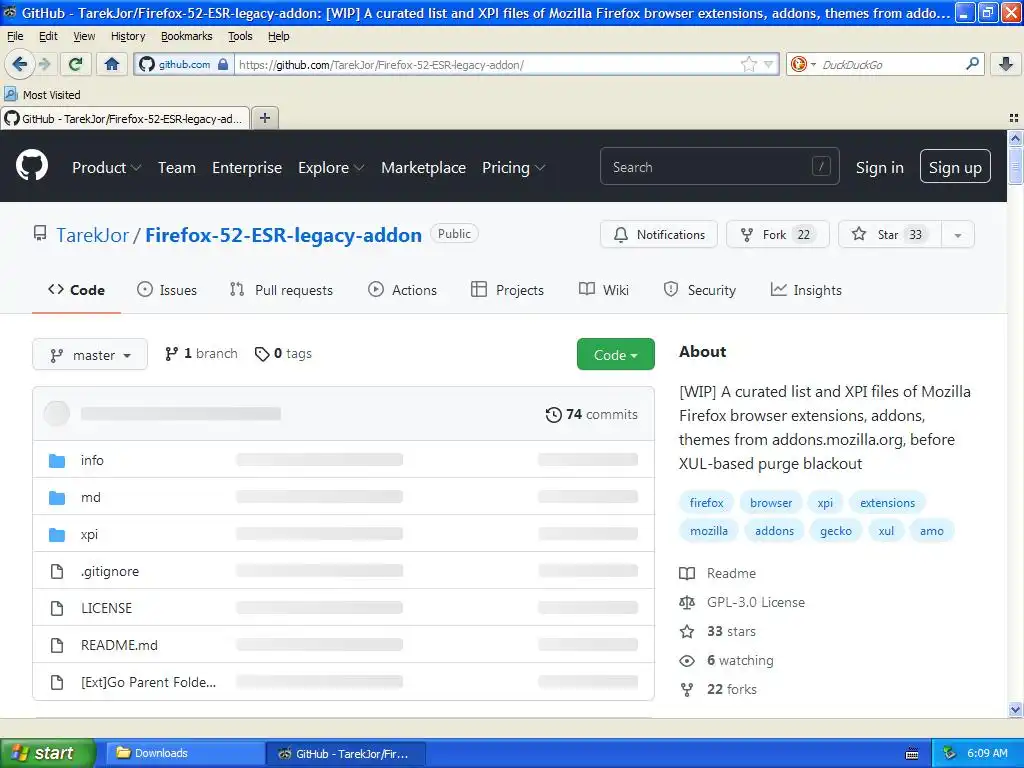
Task: Open the Projects tab
Action: [507, 290]
